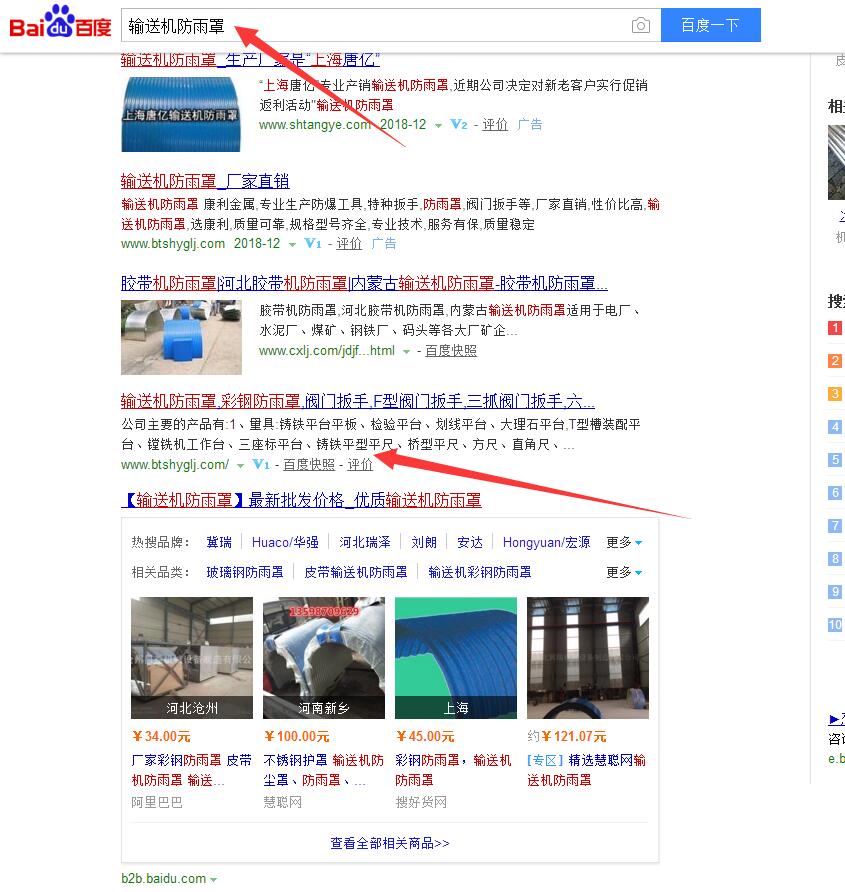Image resolution: width=845 pixels, height=892 pixels.
Task: Click V1 badge next to btshyglj.com 2018-12
Action: (313, 243)
